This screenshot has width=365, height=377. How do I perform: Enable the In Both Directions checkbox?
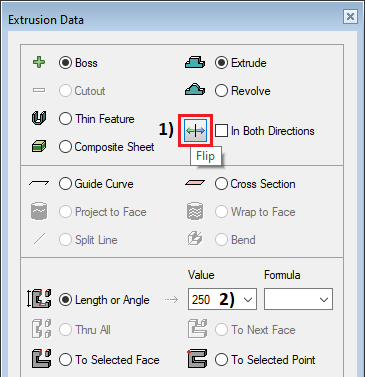click(x=221, y=131)
